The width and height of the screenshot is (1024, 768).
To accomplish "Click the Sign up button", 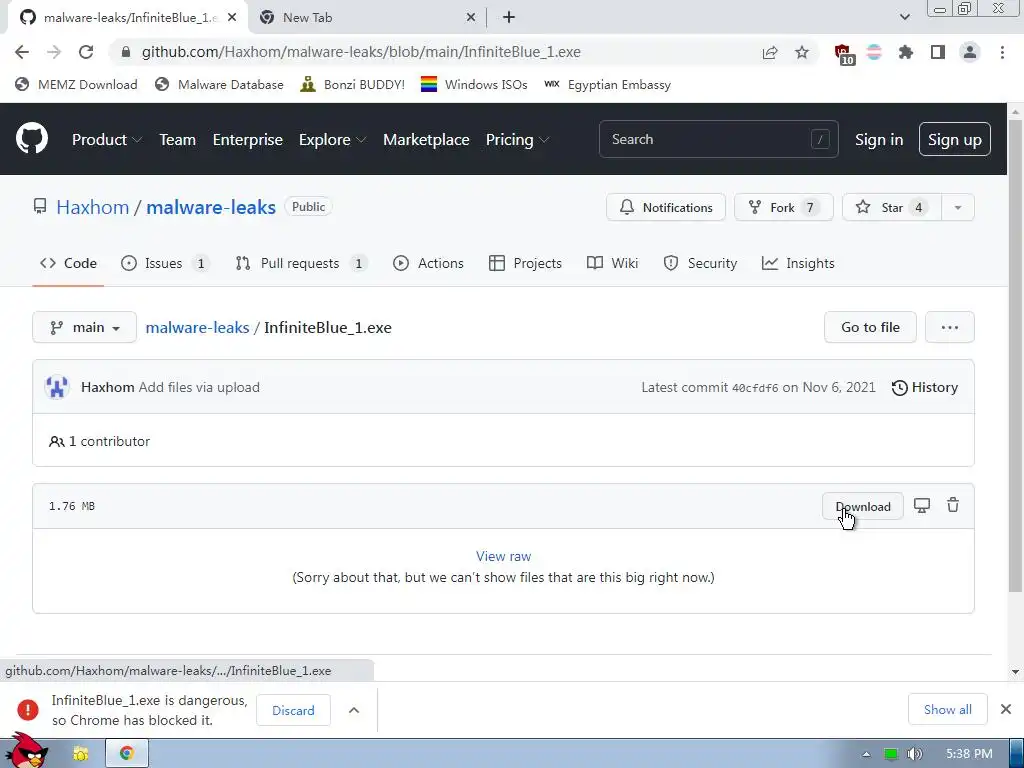I will tap(955, 139).
